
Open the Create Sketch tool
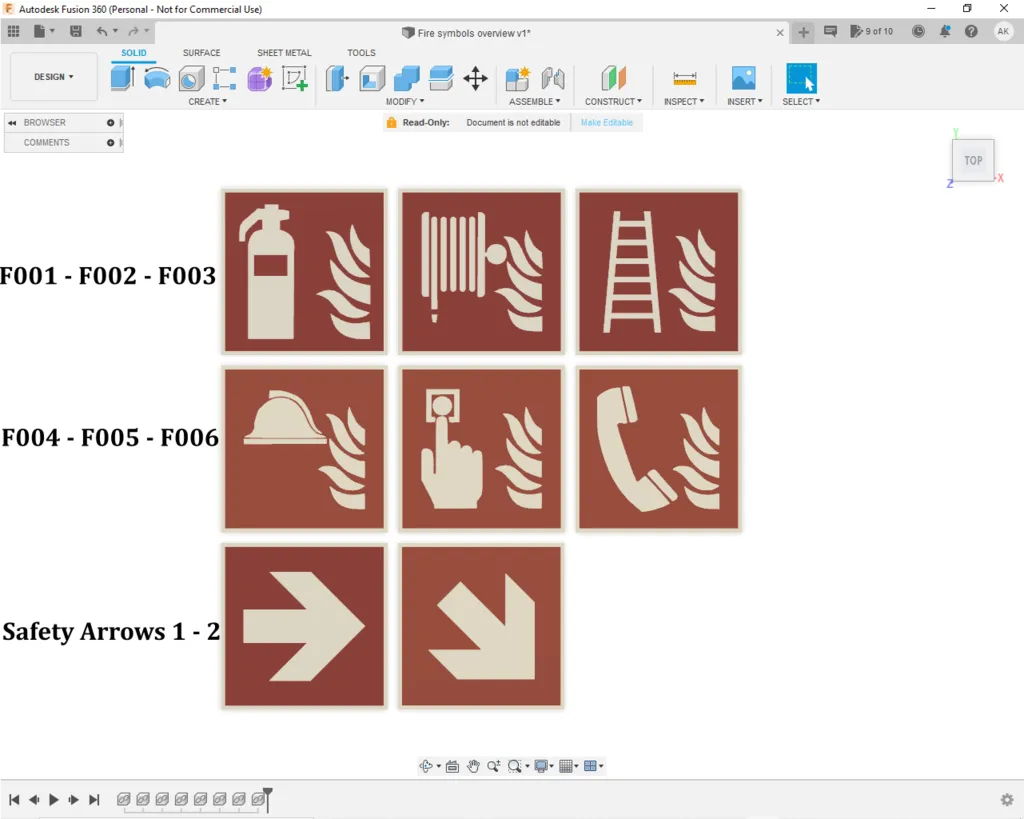tap(294, 78)
